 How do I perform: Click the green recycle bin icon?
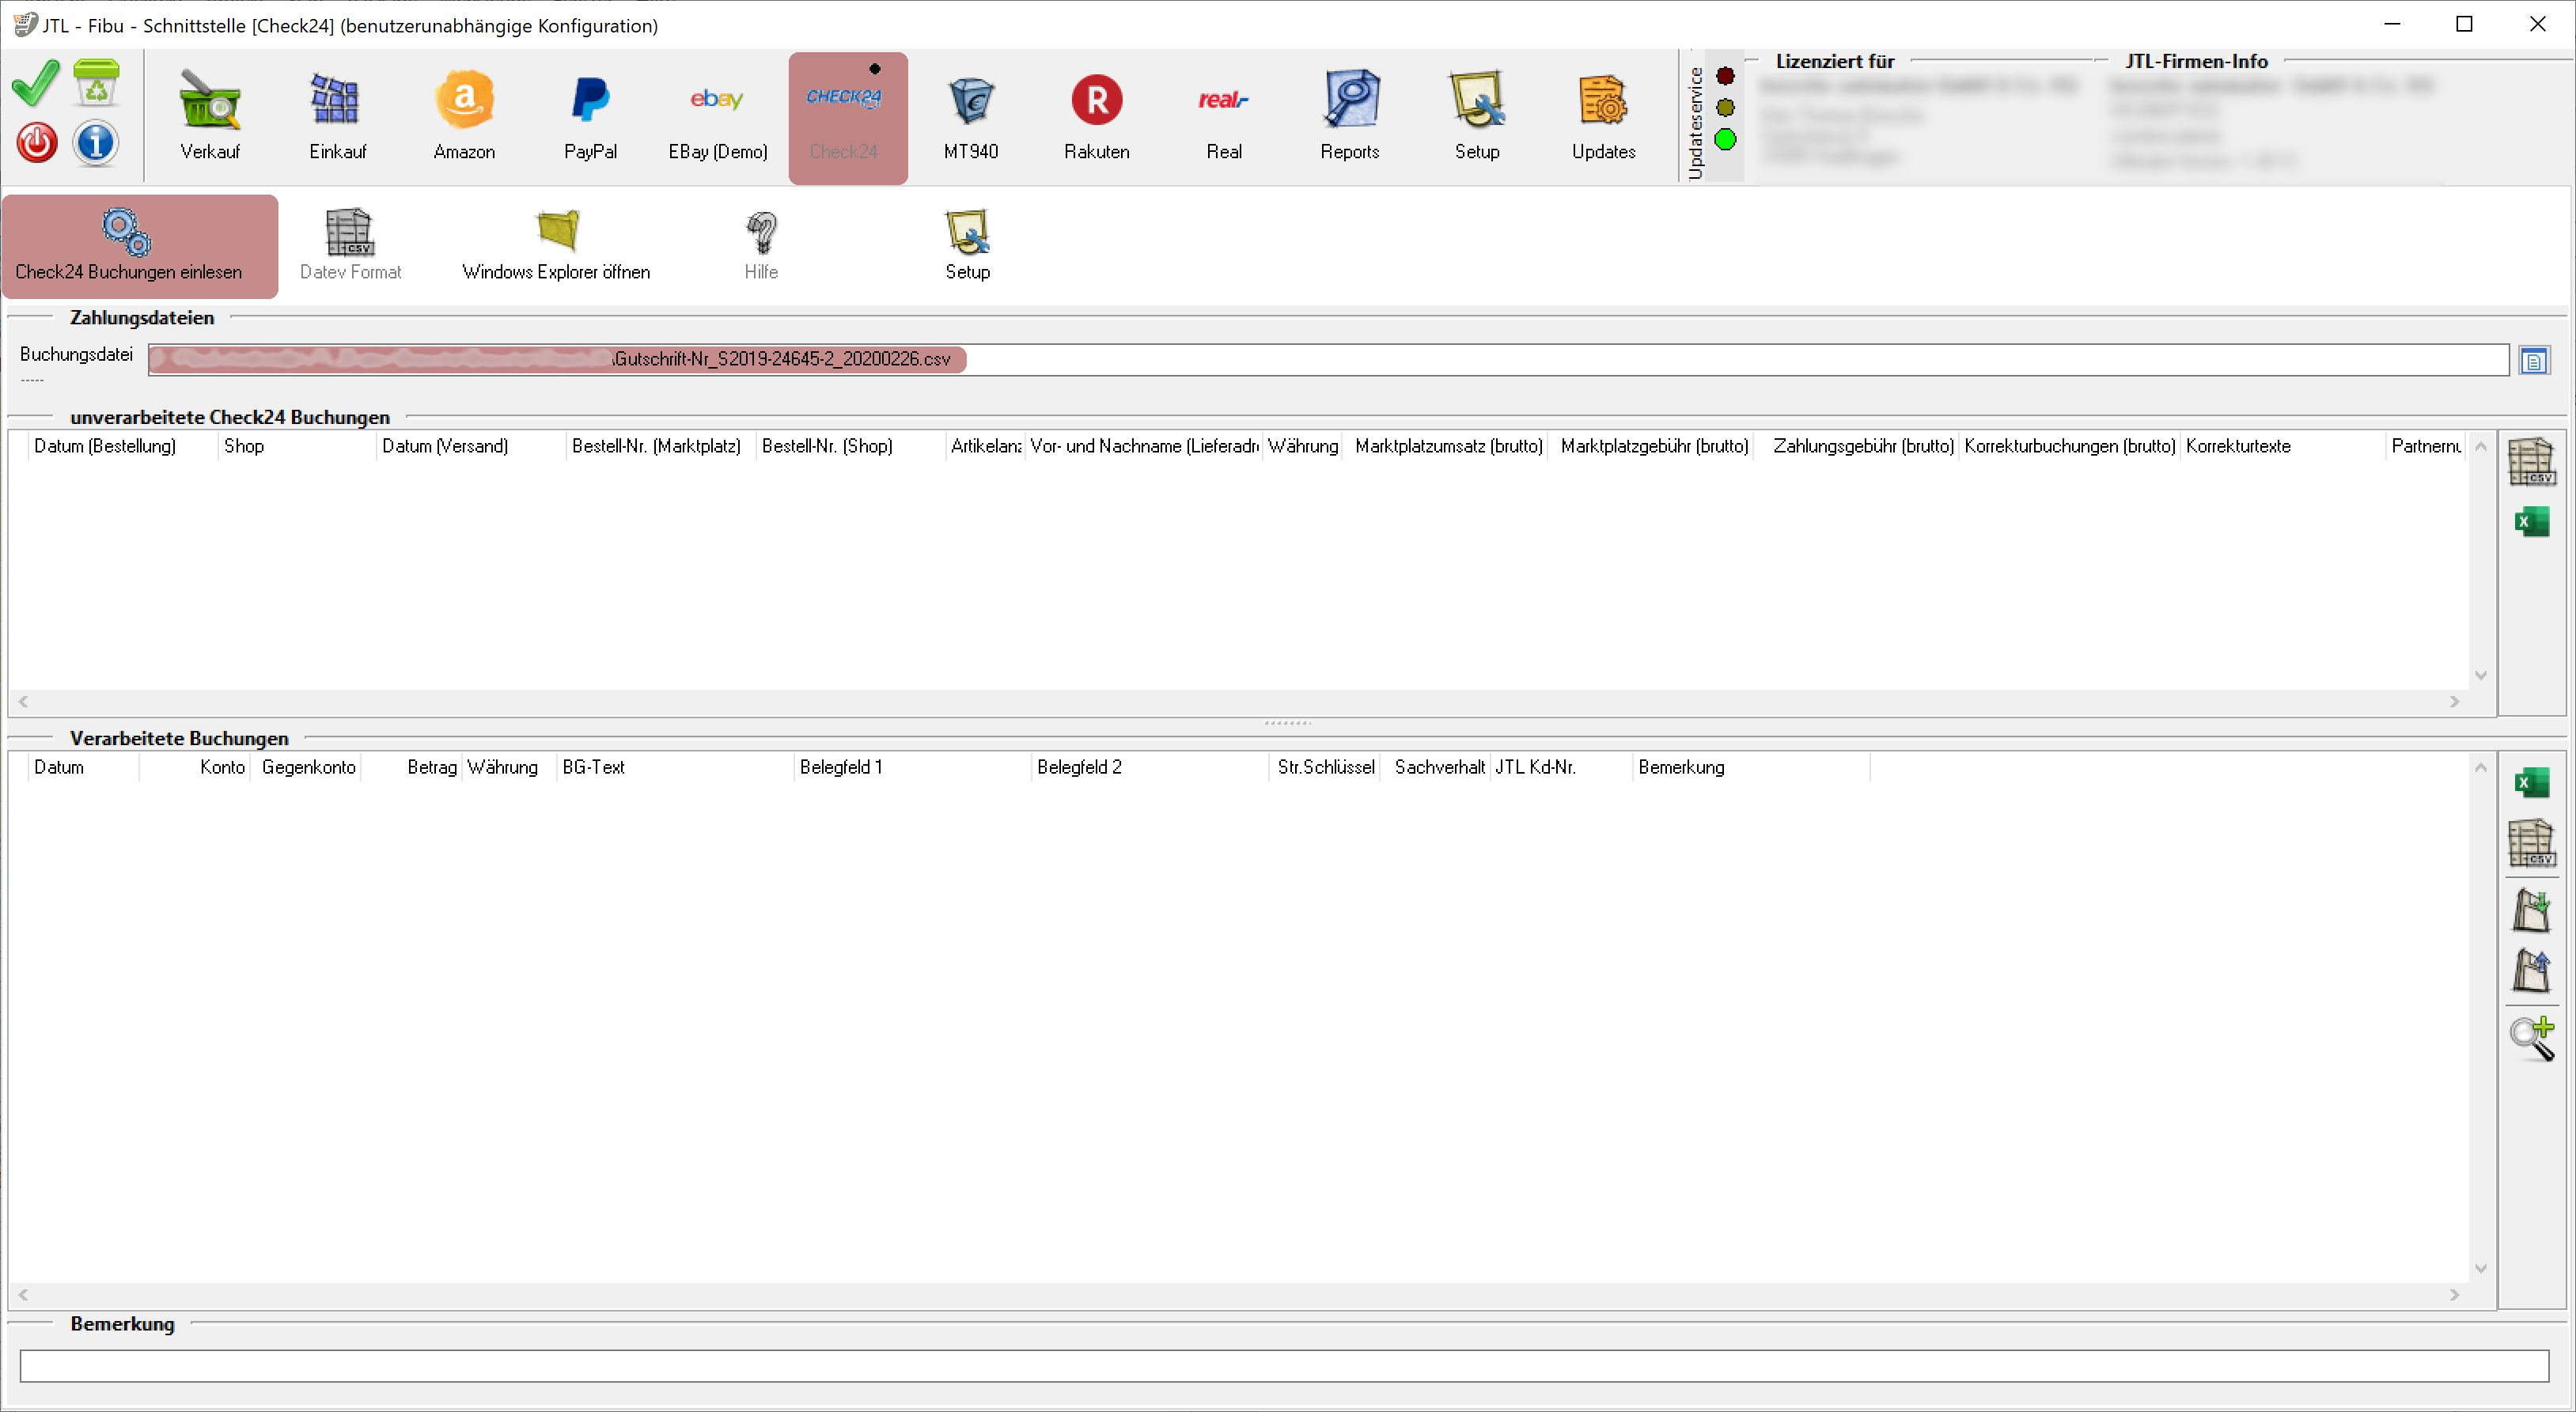[96, 83]
